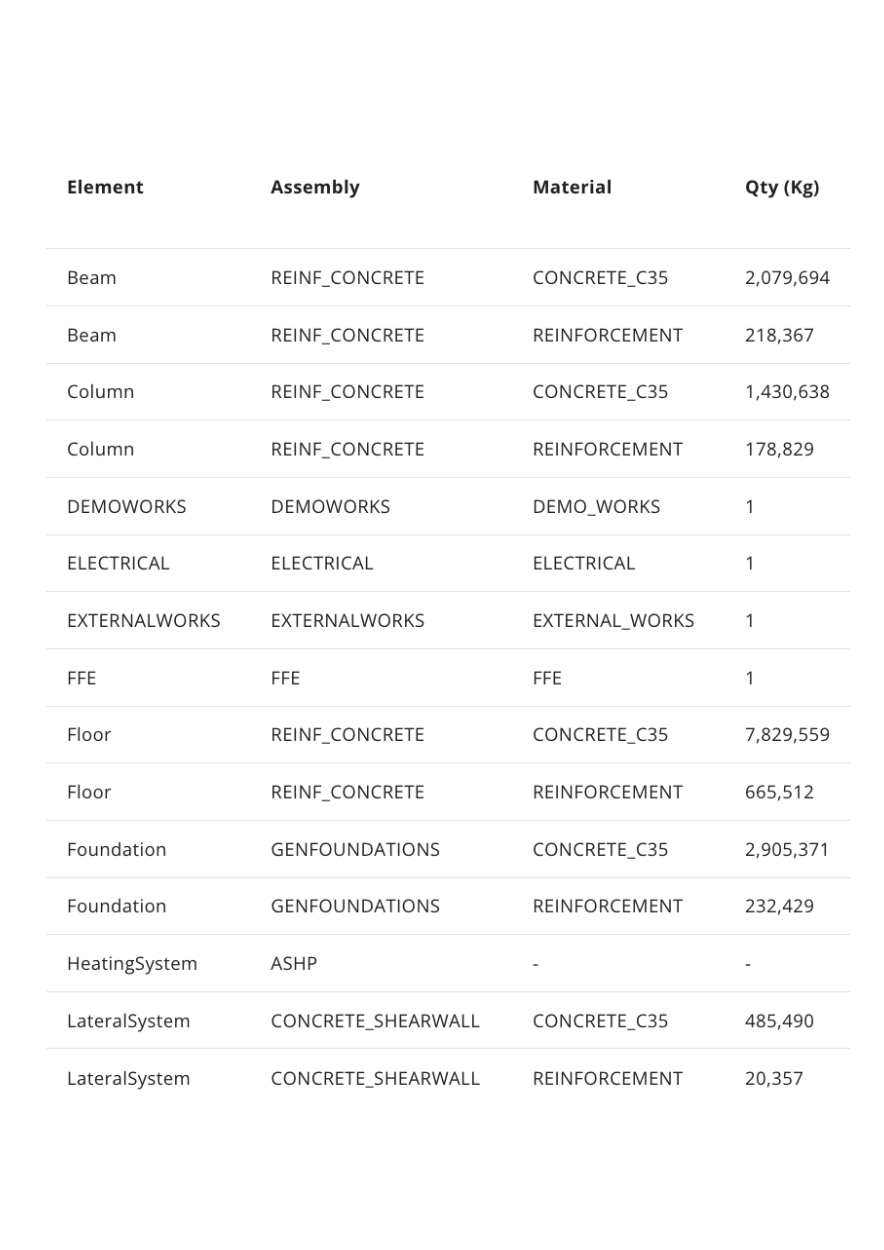Image resolution: width=884 pixels, height=1250 pixels.
Task: Click the LateralSystem quantity 20,357 cell
Action: click(x=774, y=1078)
